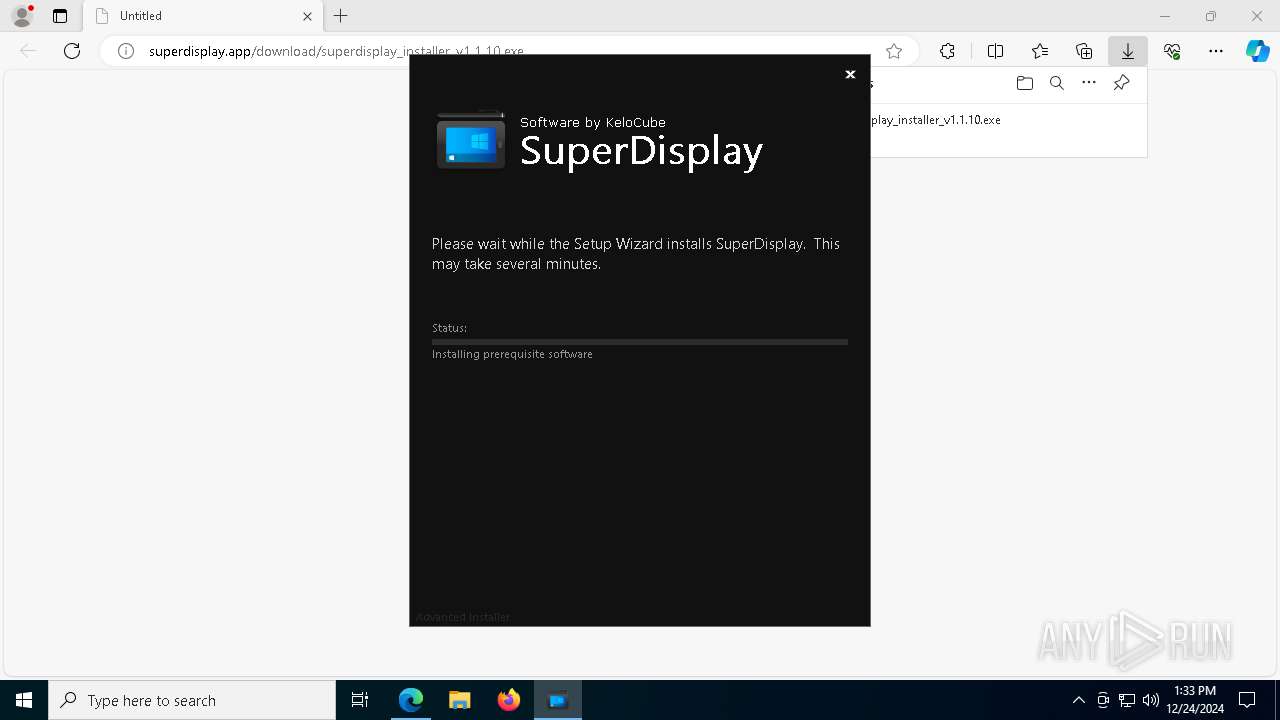Select the 'Untitled' browser tab
The image size is (1280, 720).
pos(203,16)
